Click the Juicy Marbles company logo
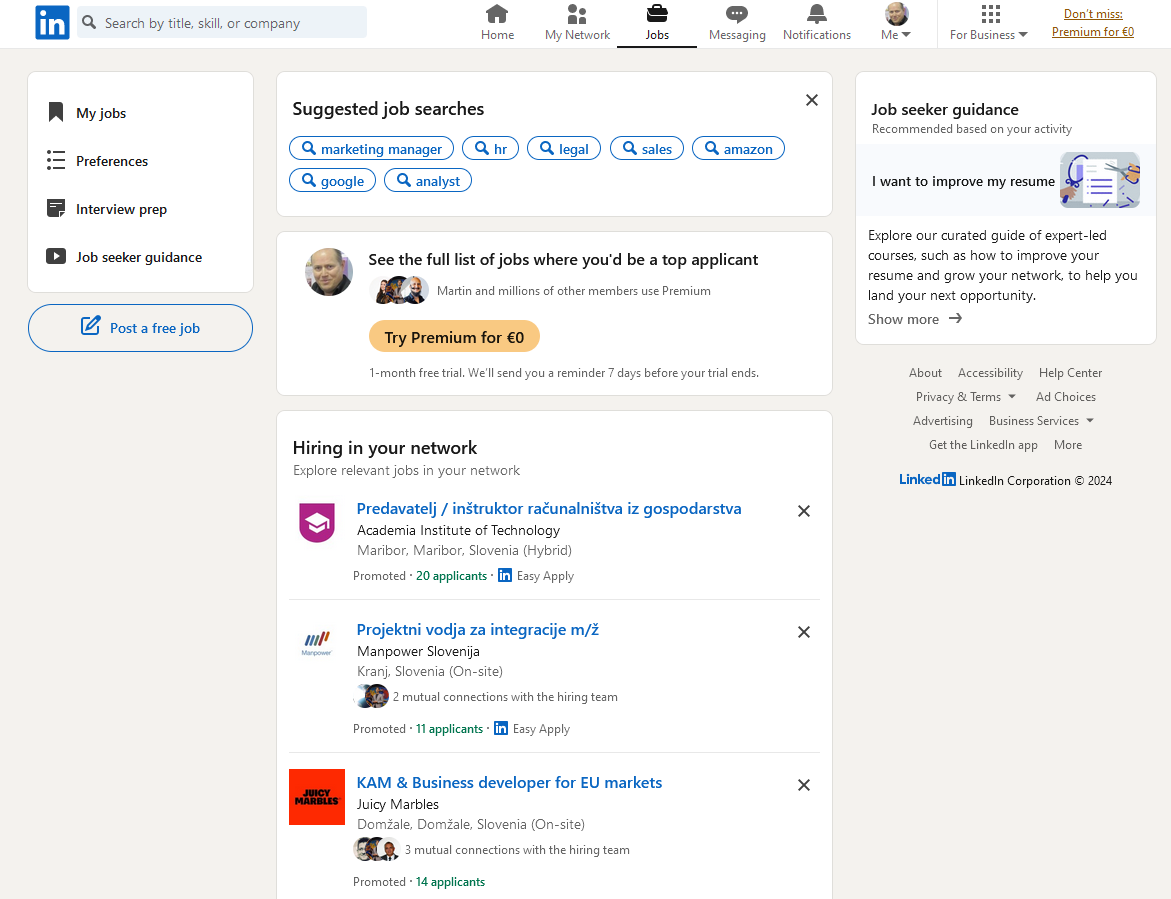Screen dimensions: 1171x899 coord(317,797)
